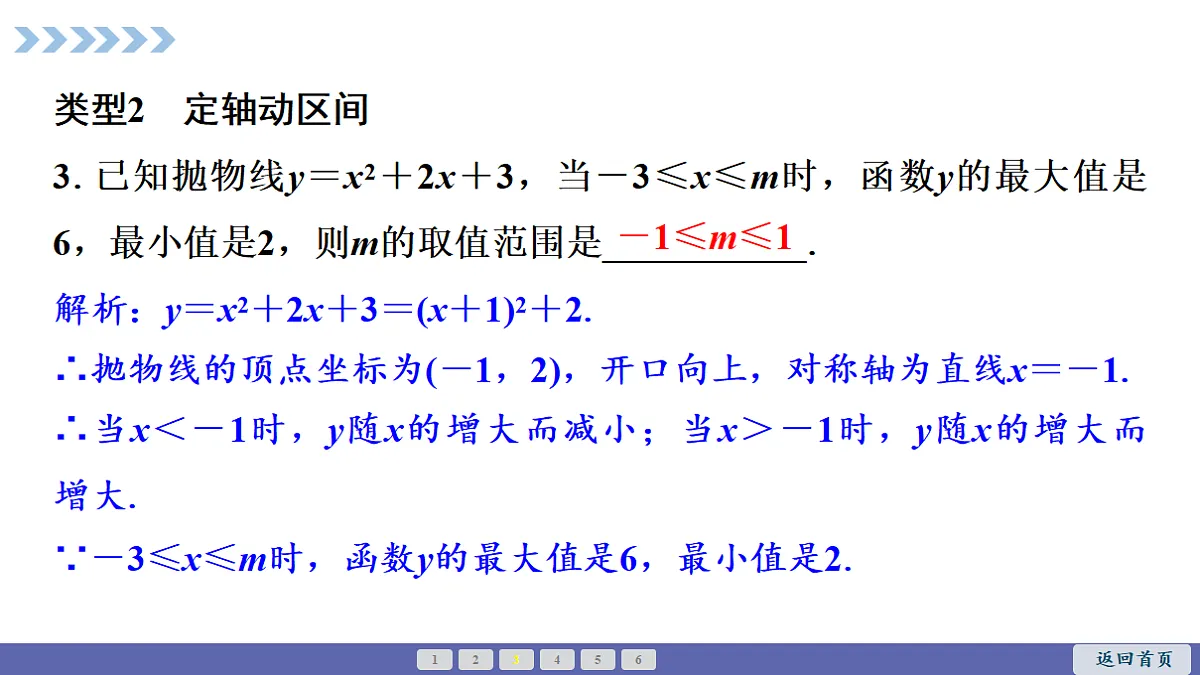Select the highlighted page 3 button
This screenshot has height=675, width=1200.
[x=516, y=660]
